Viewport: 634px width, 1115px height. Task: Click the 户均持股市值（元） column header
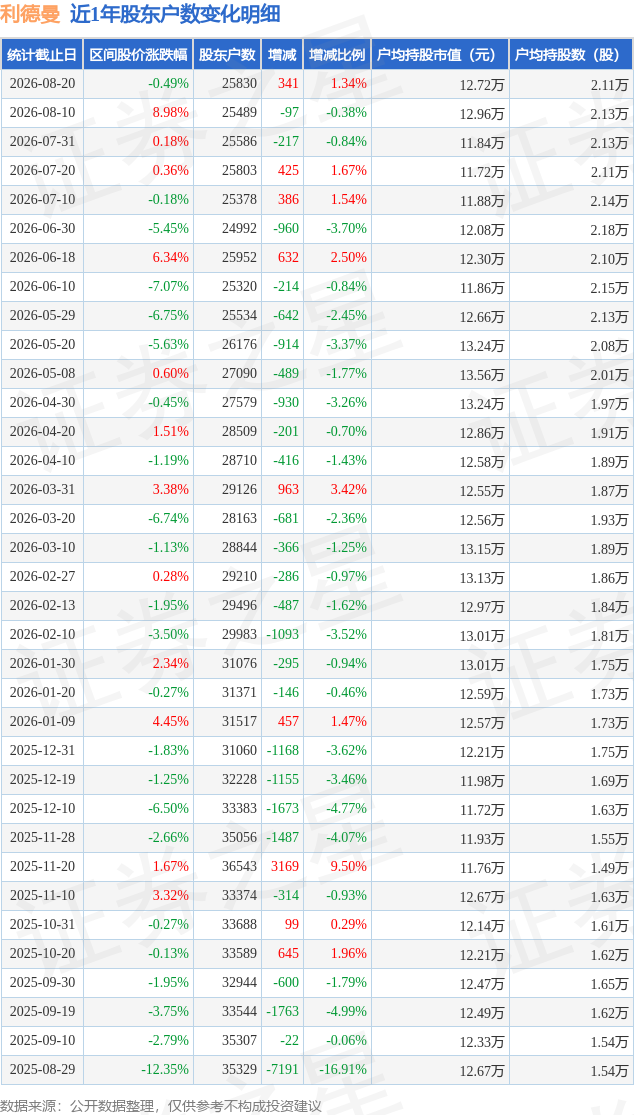click(440, 54)
